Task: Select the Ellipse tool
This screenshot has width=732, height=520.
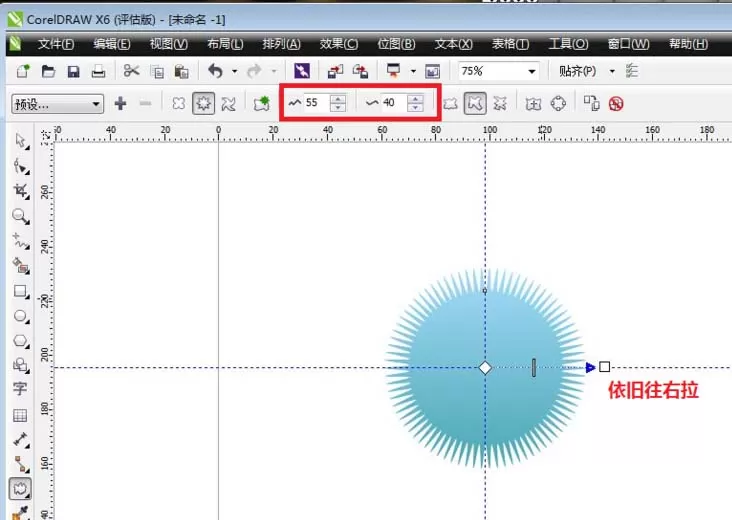Action: [21, 316]
